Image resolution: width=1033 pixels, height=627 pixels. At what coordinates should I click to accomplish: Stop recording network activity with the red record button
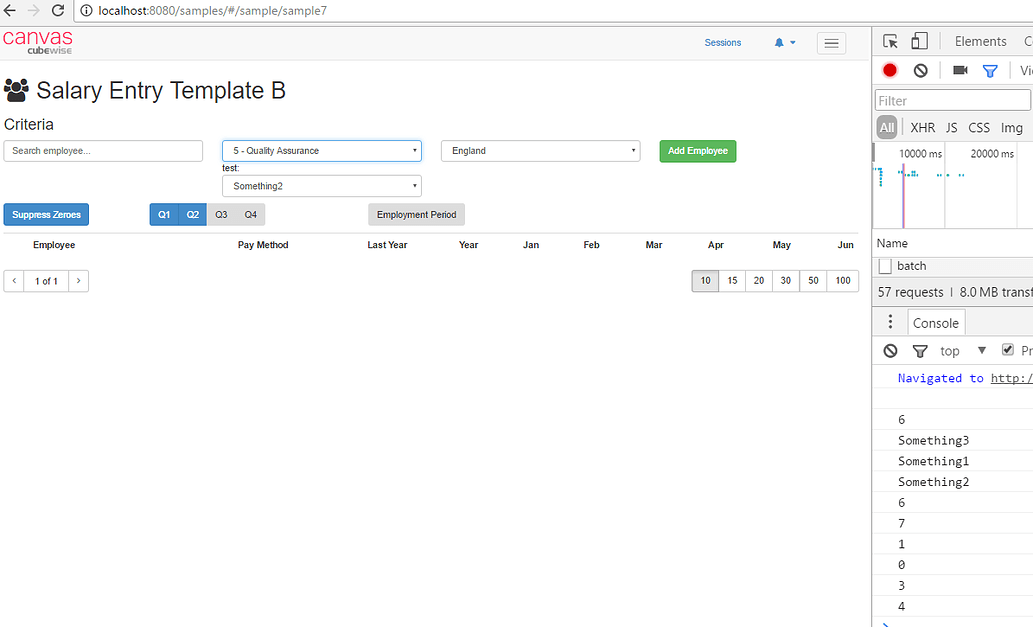[889, 70]
